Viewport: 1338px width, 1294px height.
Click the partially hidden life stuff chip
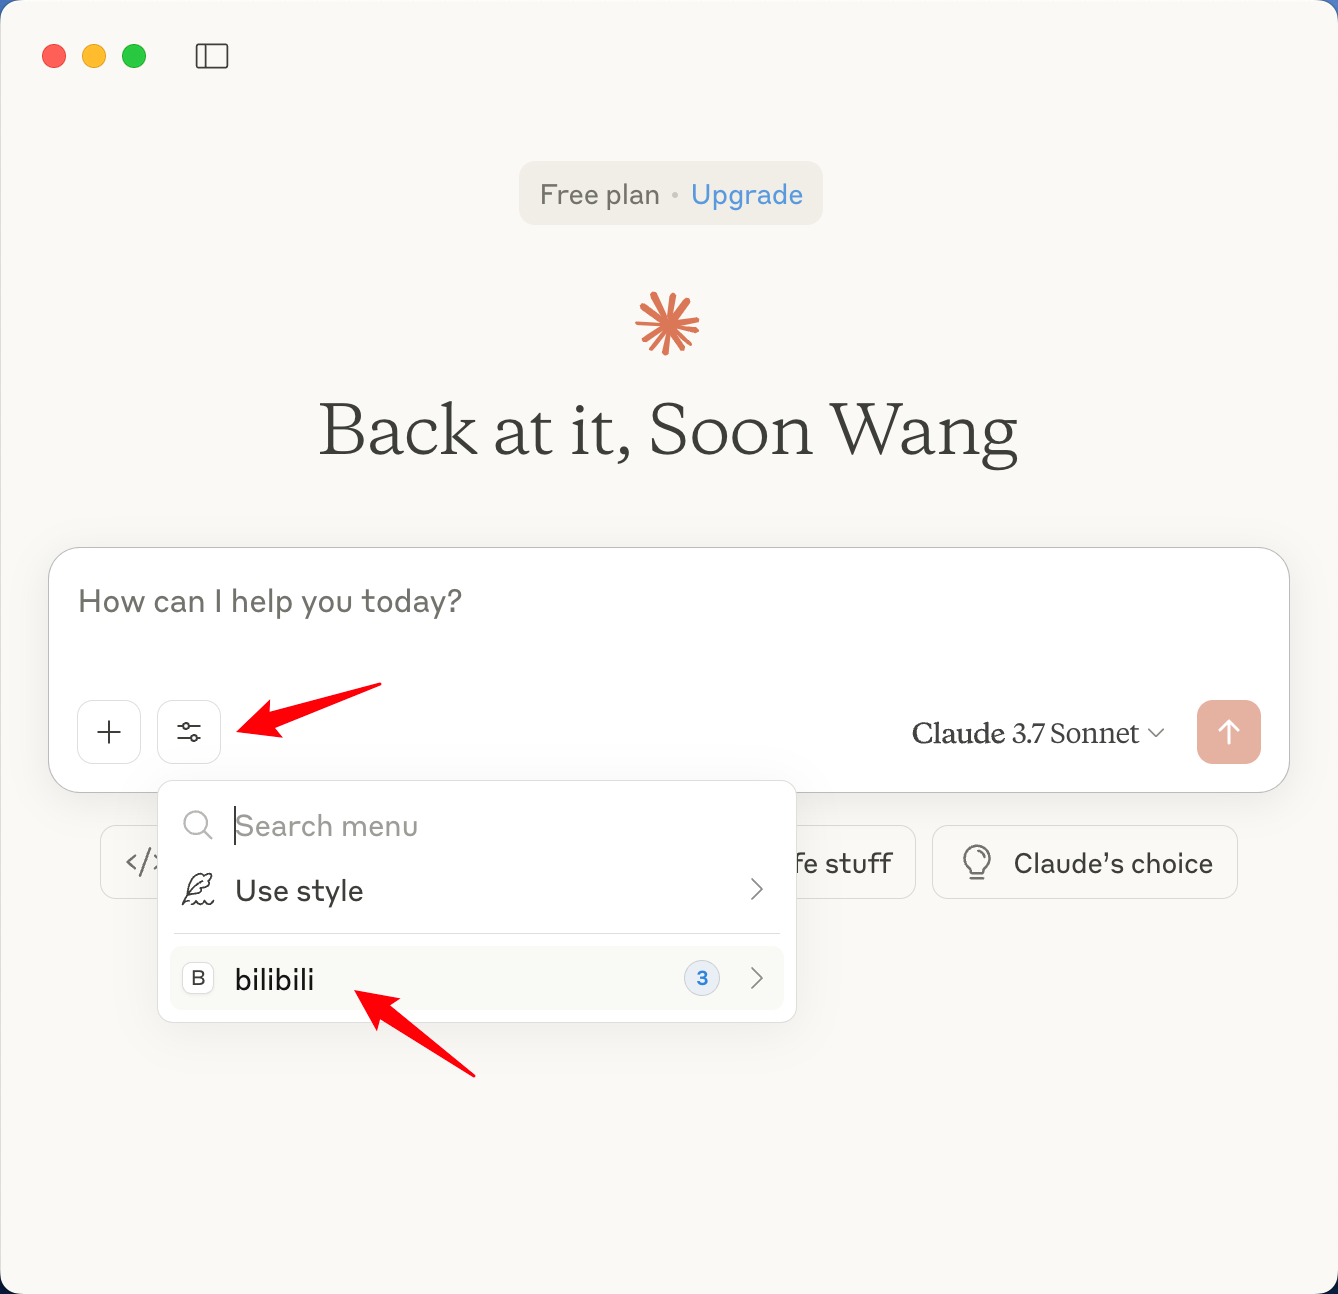coord(855,862)
